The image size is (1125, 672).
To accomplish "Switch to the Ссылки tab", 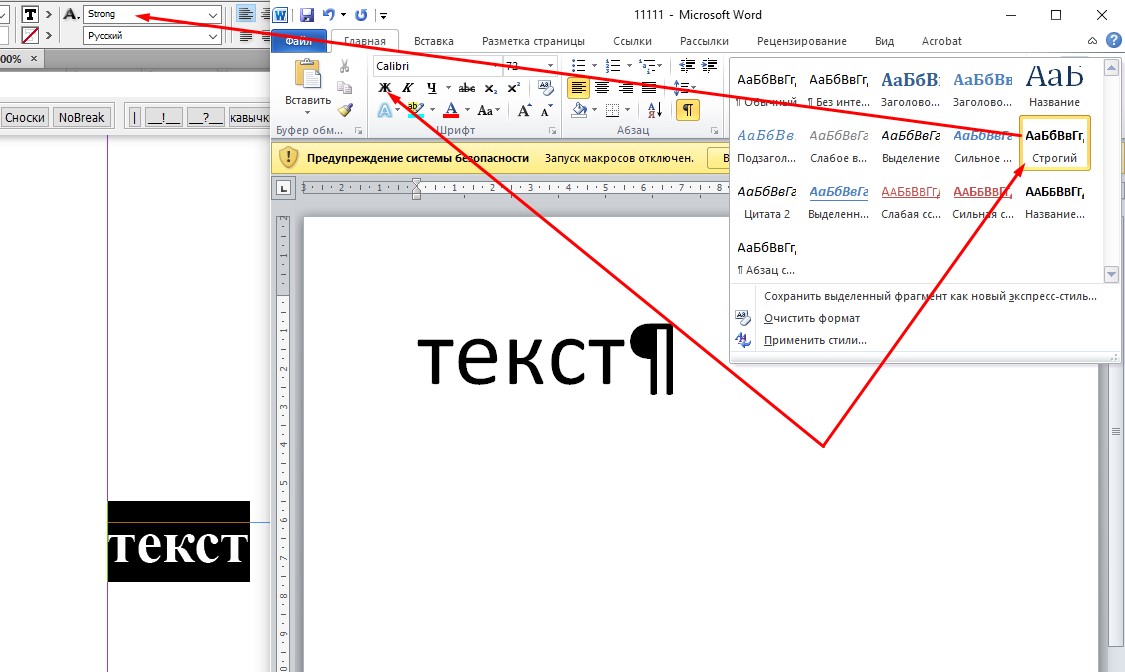I will click(x=632, y=41).
